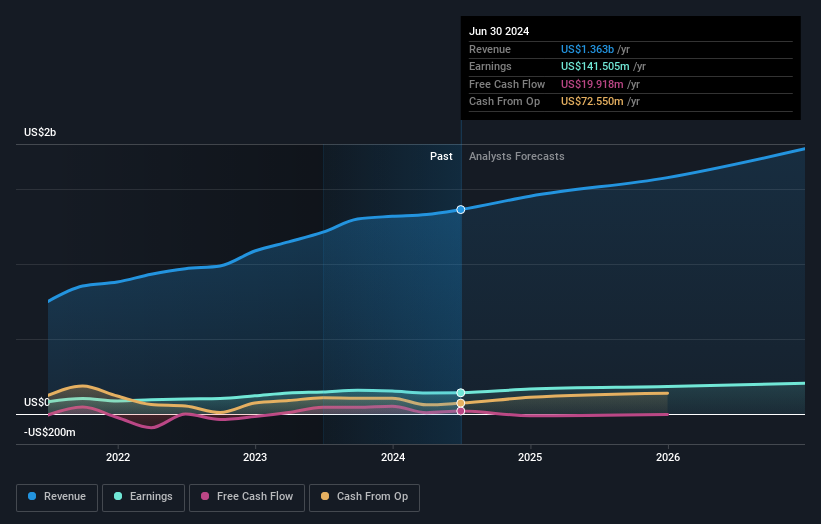821x524 pixels.
Task: Click the US$1.363b revenue value
Action: point(587,49)
